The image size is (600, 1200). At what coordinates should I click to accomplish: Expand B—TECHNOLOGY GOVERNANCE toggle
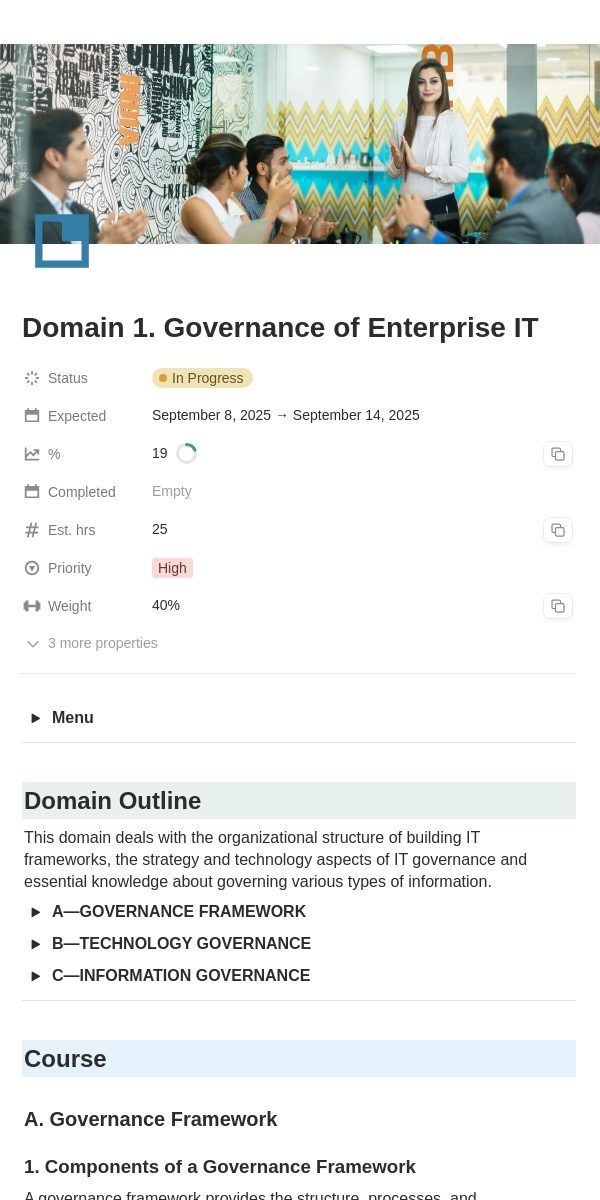pos(36,944)
